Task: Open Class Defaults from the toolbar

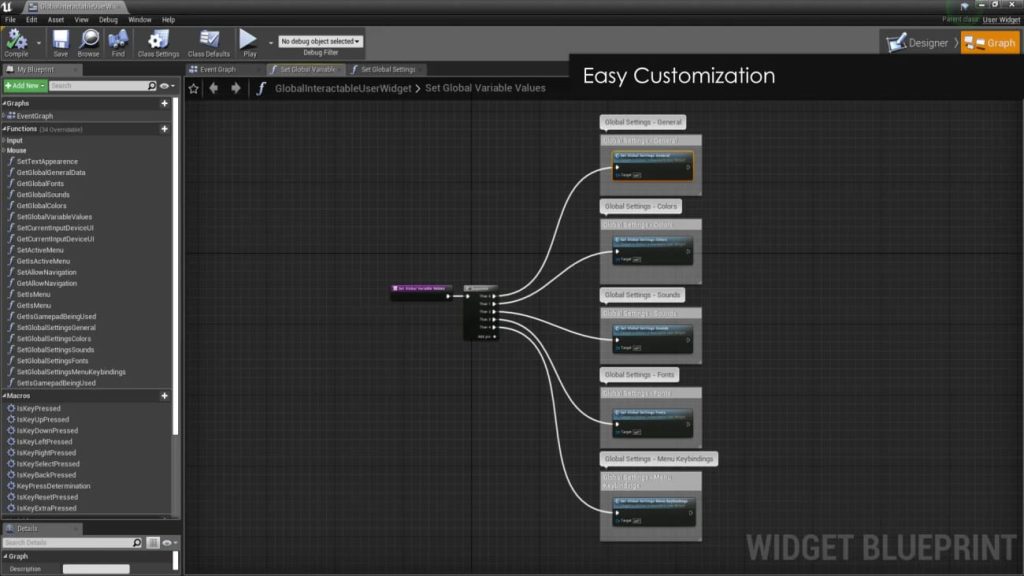Action: pos(209,42)
